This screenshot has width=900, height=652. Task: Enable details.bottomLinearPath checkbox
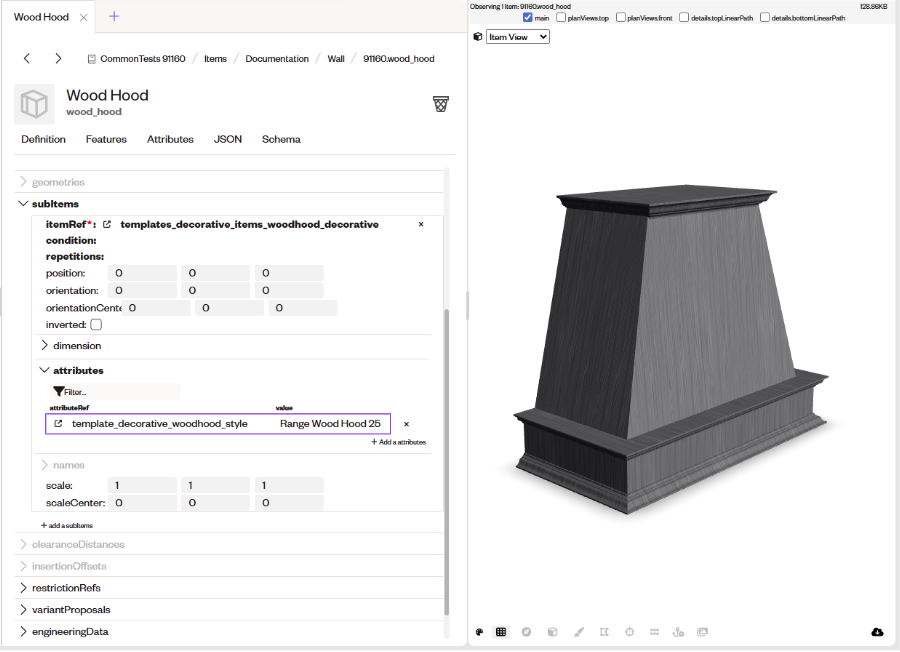pos(765,18)
